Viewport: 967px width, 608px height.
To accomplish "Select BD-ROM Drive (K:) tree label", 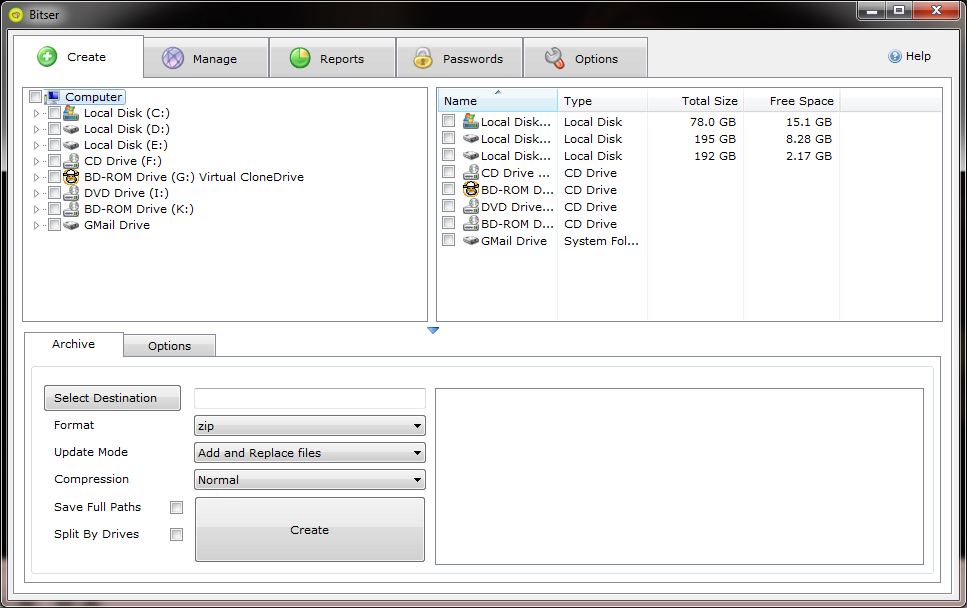I will pyautogui.click(x=139, y=209).
